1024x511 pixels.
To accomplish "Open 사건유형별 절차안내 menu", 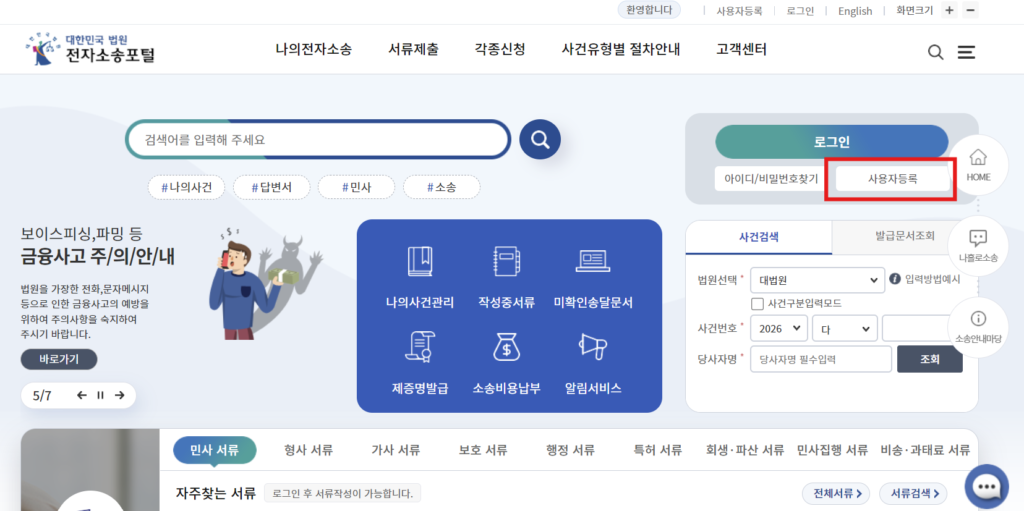I will 621,50.
